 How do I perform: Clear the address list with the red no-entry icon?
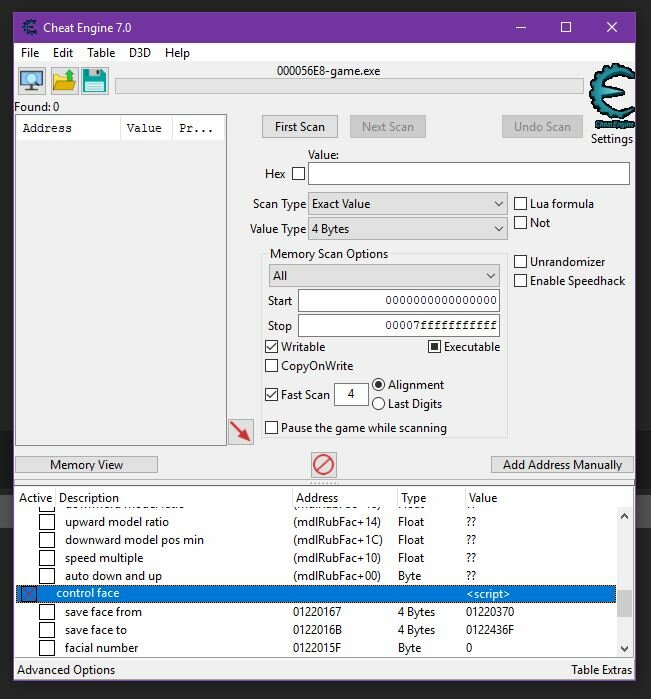click(323, 465)
